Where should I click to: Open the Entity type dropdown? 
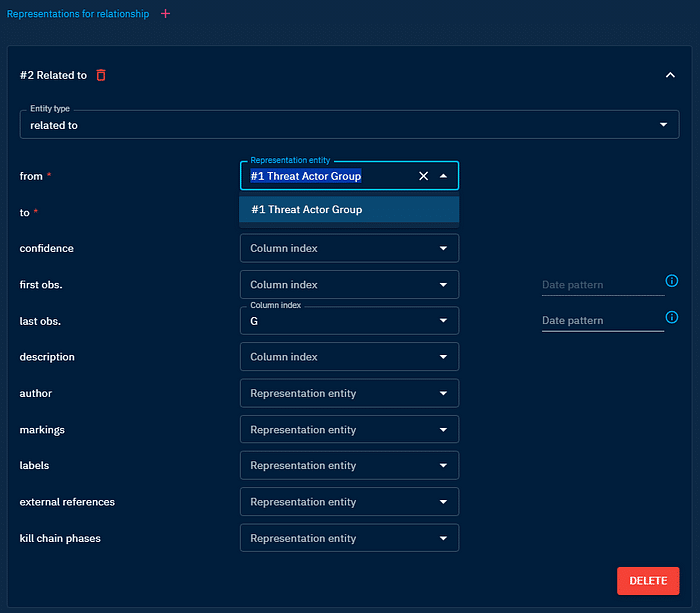(x=349, y=125)
